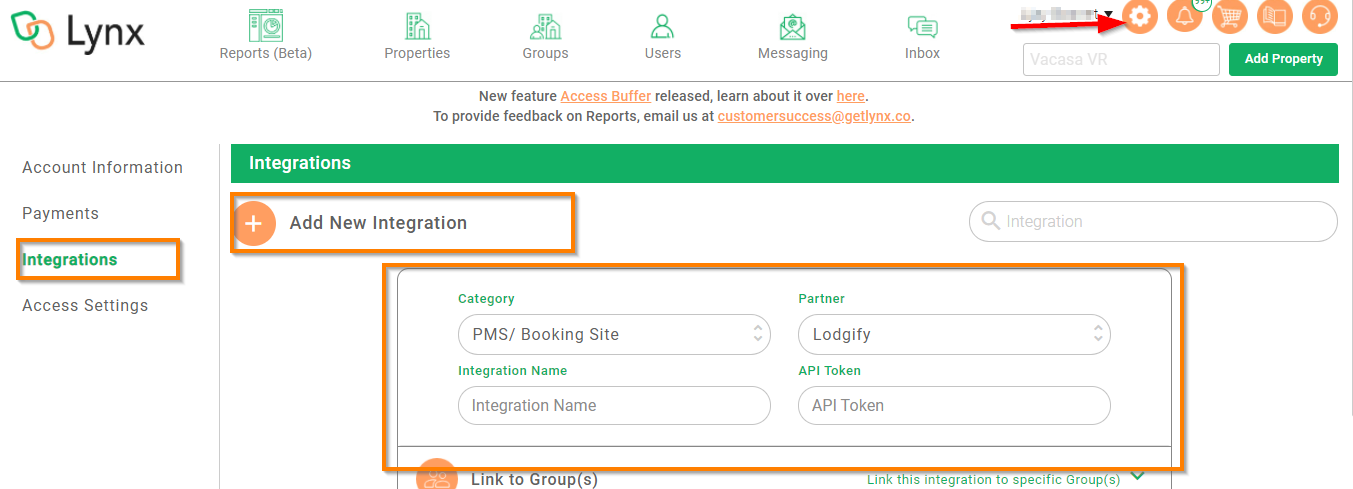Open the Category dropdown PMS/ Booking Site
This screenshot has width=1353, height=489.
click(614, 334)
